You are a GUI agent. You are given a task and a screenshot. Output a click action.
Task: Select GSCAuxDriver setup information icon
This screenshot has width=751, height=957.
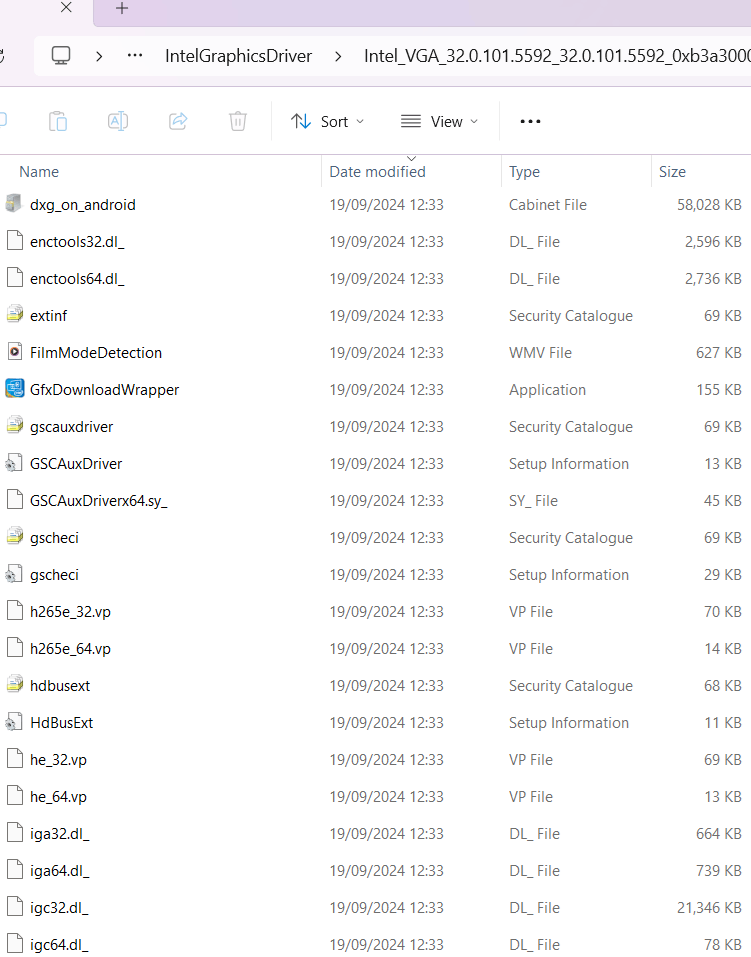[15, 464]
